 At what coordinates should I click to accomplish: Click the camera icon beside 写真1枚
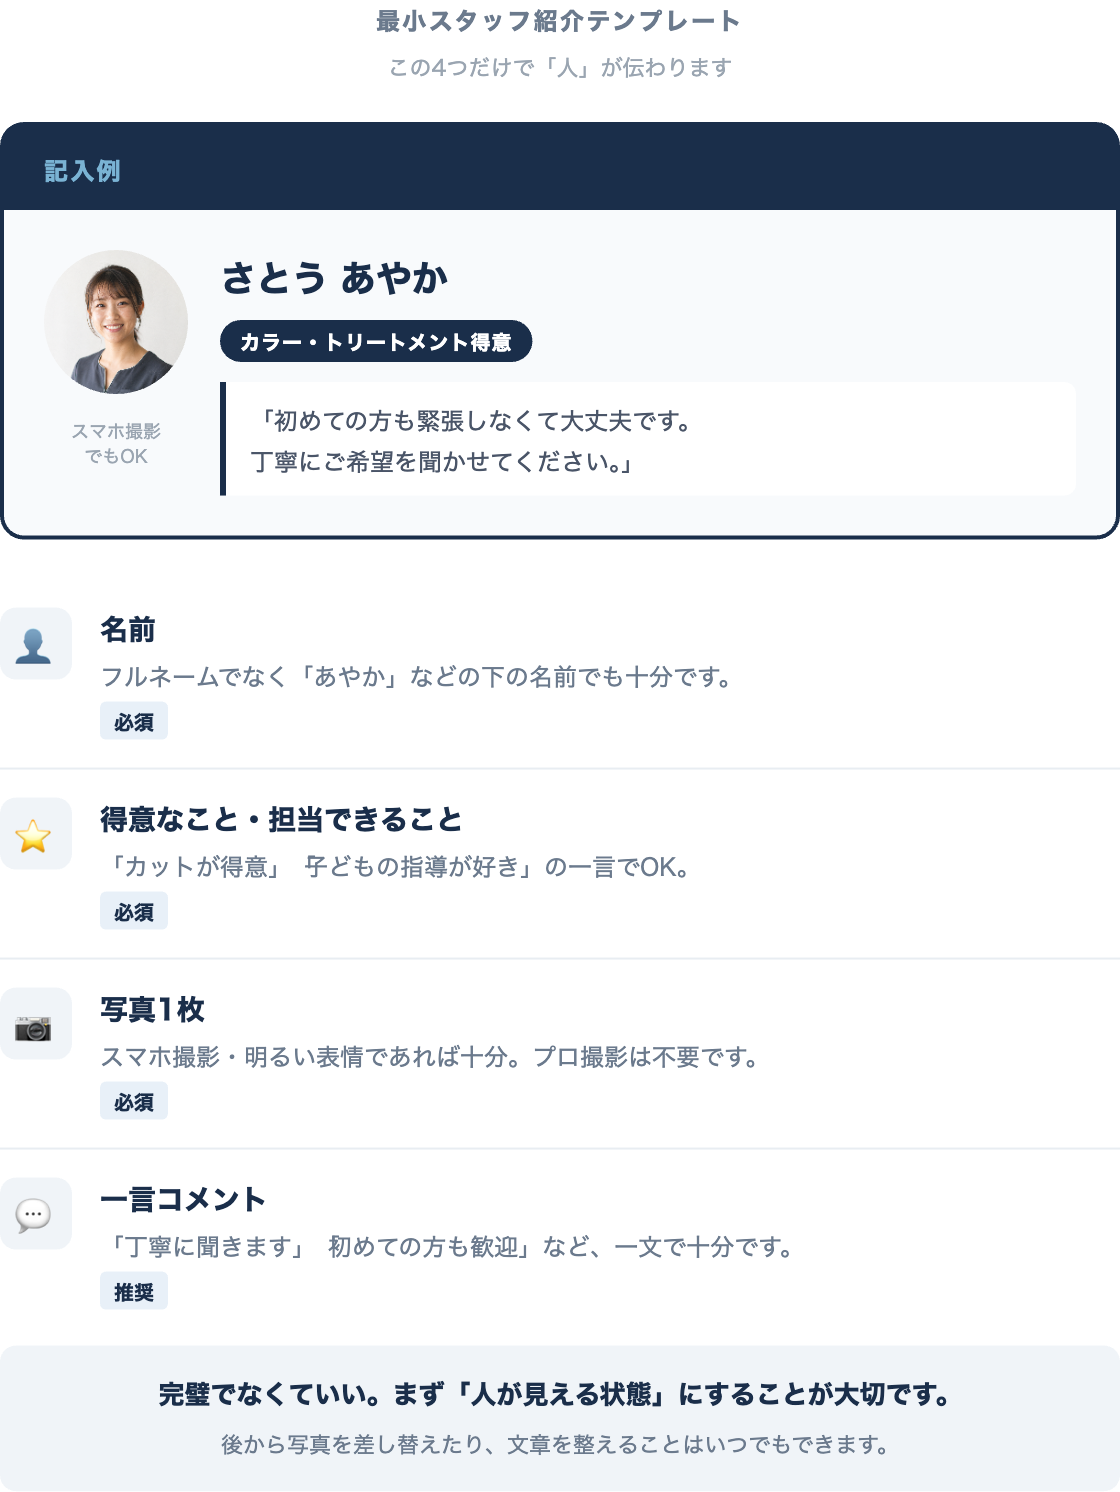click(x=35, y=1024)
